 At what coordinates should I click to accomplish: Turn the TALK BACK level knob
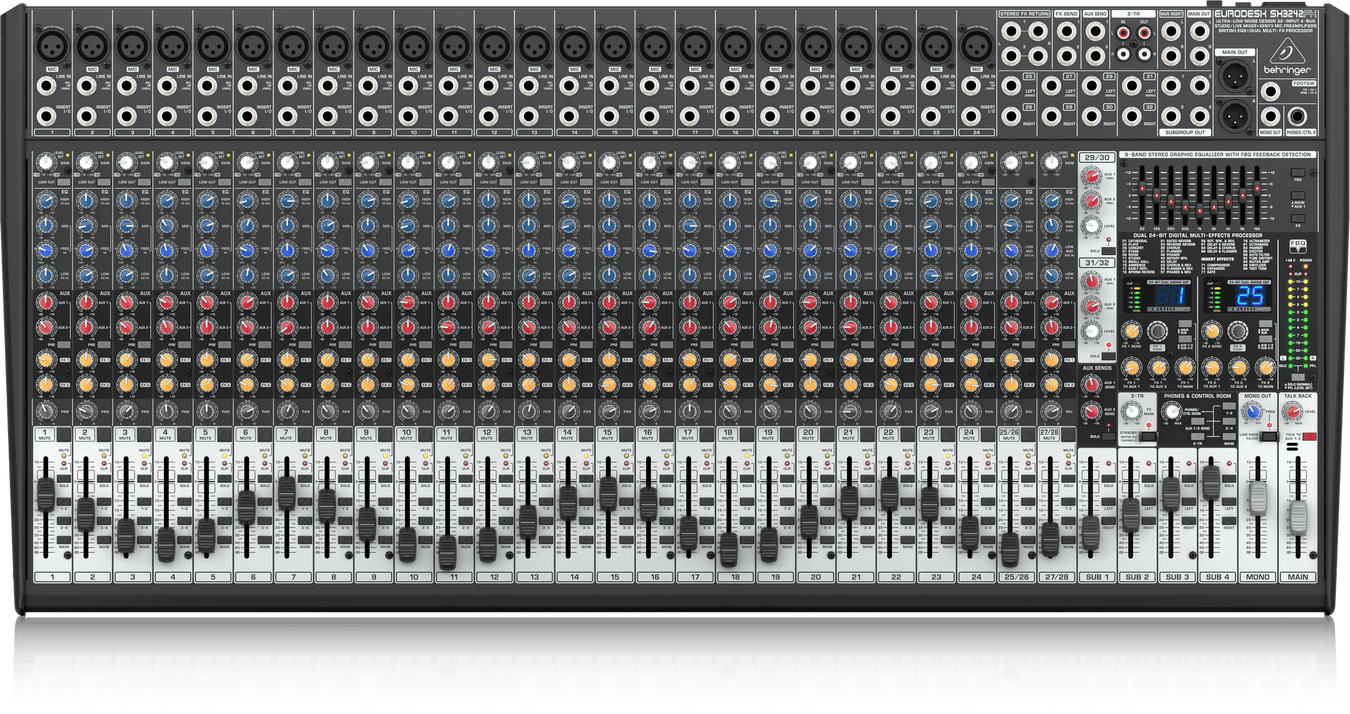tap(1293, 411)
